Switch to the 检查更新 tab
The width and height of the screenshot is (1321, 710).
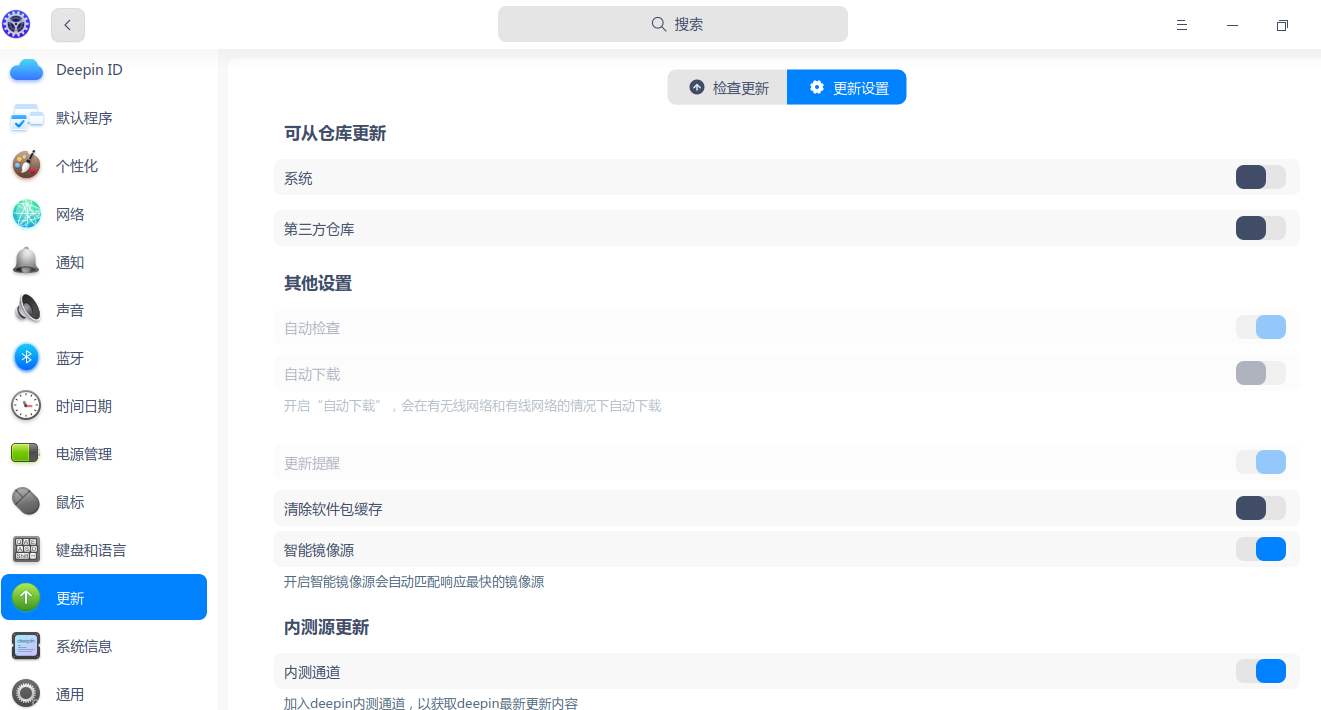coord(728,87)
